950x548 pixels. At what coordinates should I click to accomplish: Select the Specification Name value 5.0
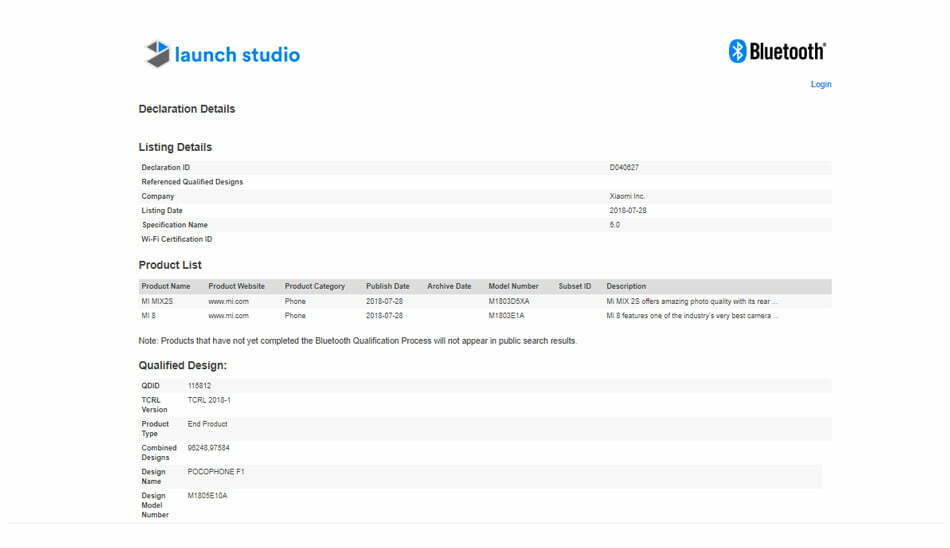click(614, 225)
